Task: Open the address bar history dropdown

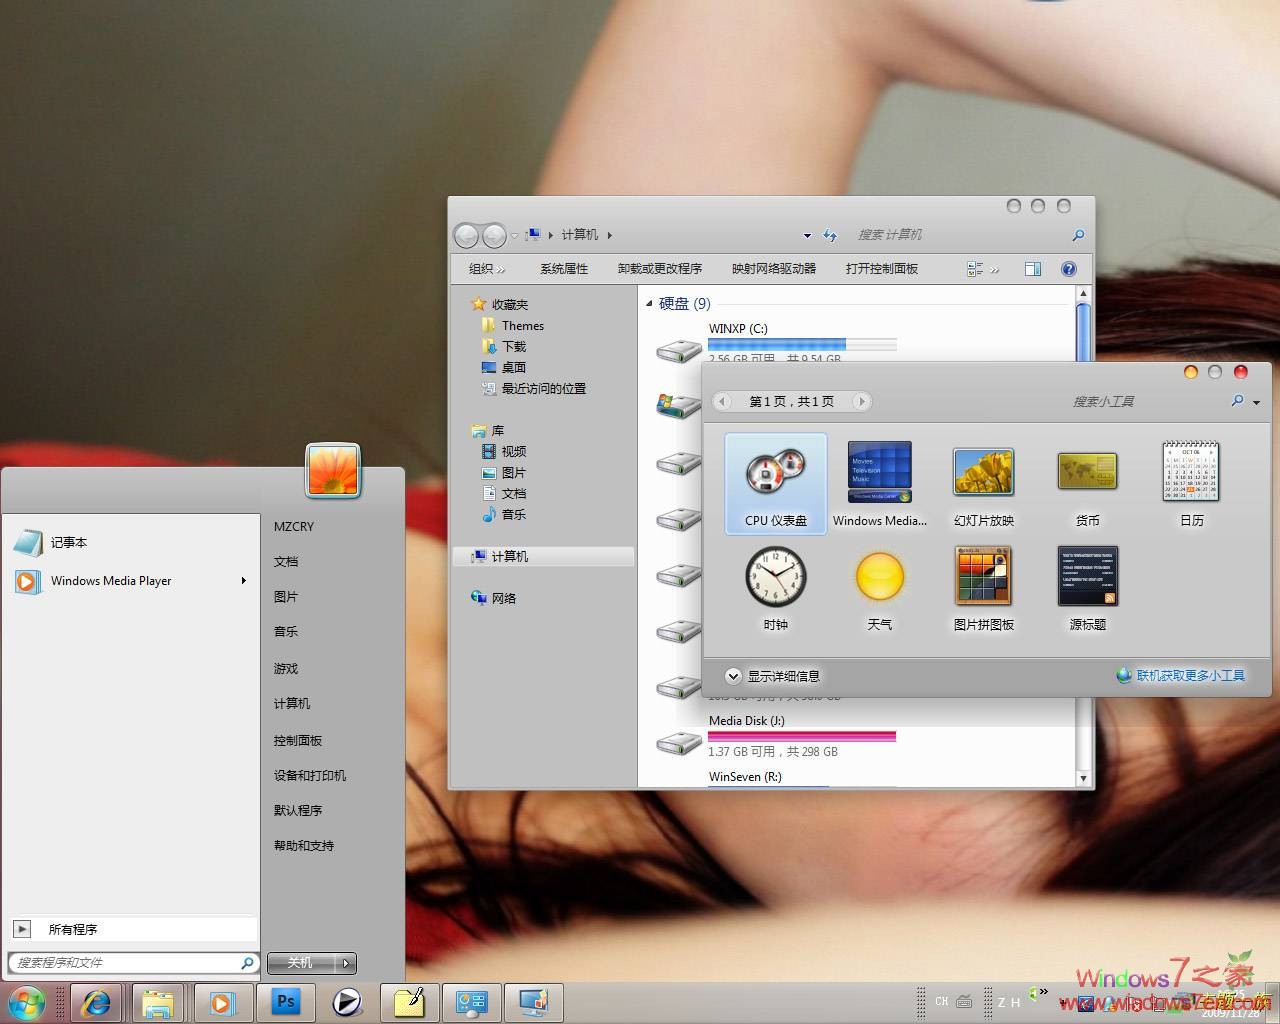Action: pos(807,236)
